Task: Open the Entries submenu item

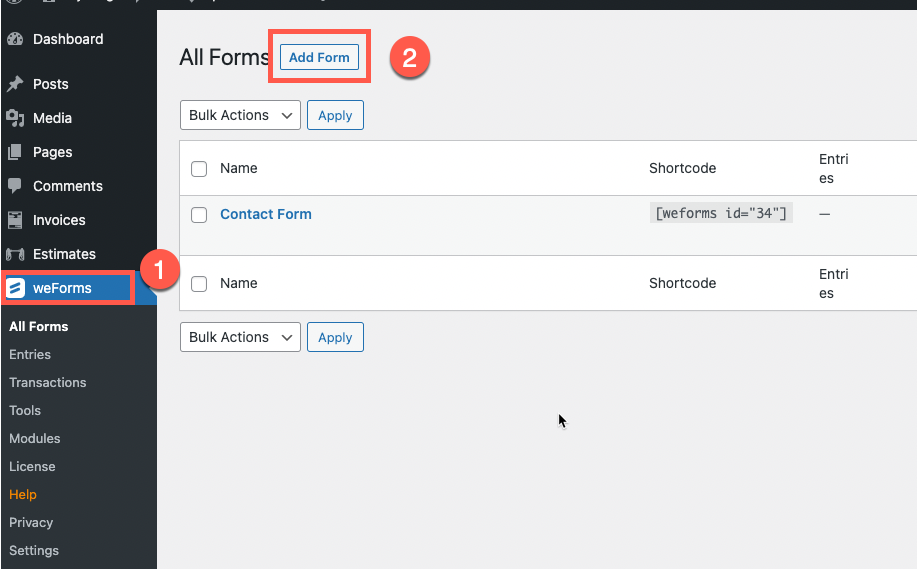Action: point(30,355)
